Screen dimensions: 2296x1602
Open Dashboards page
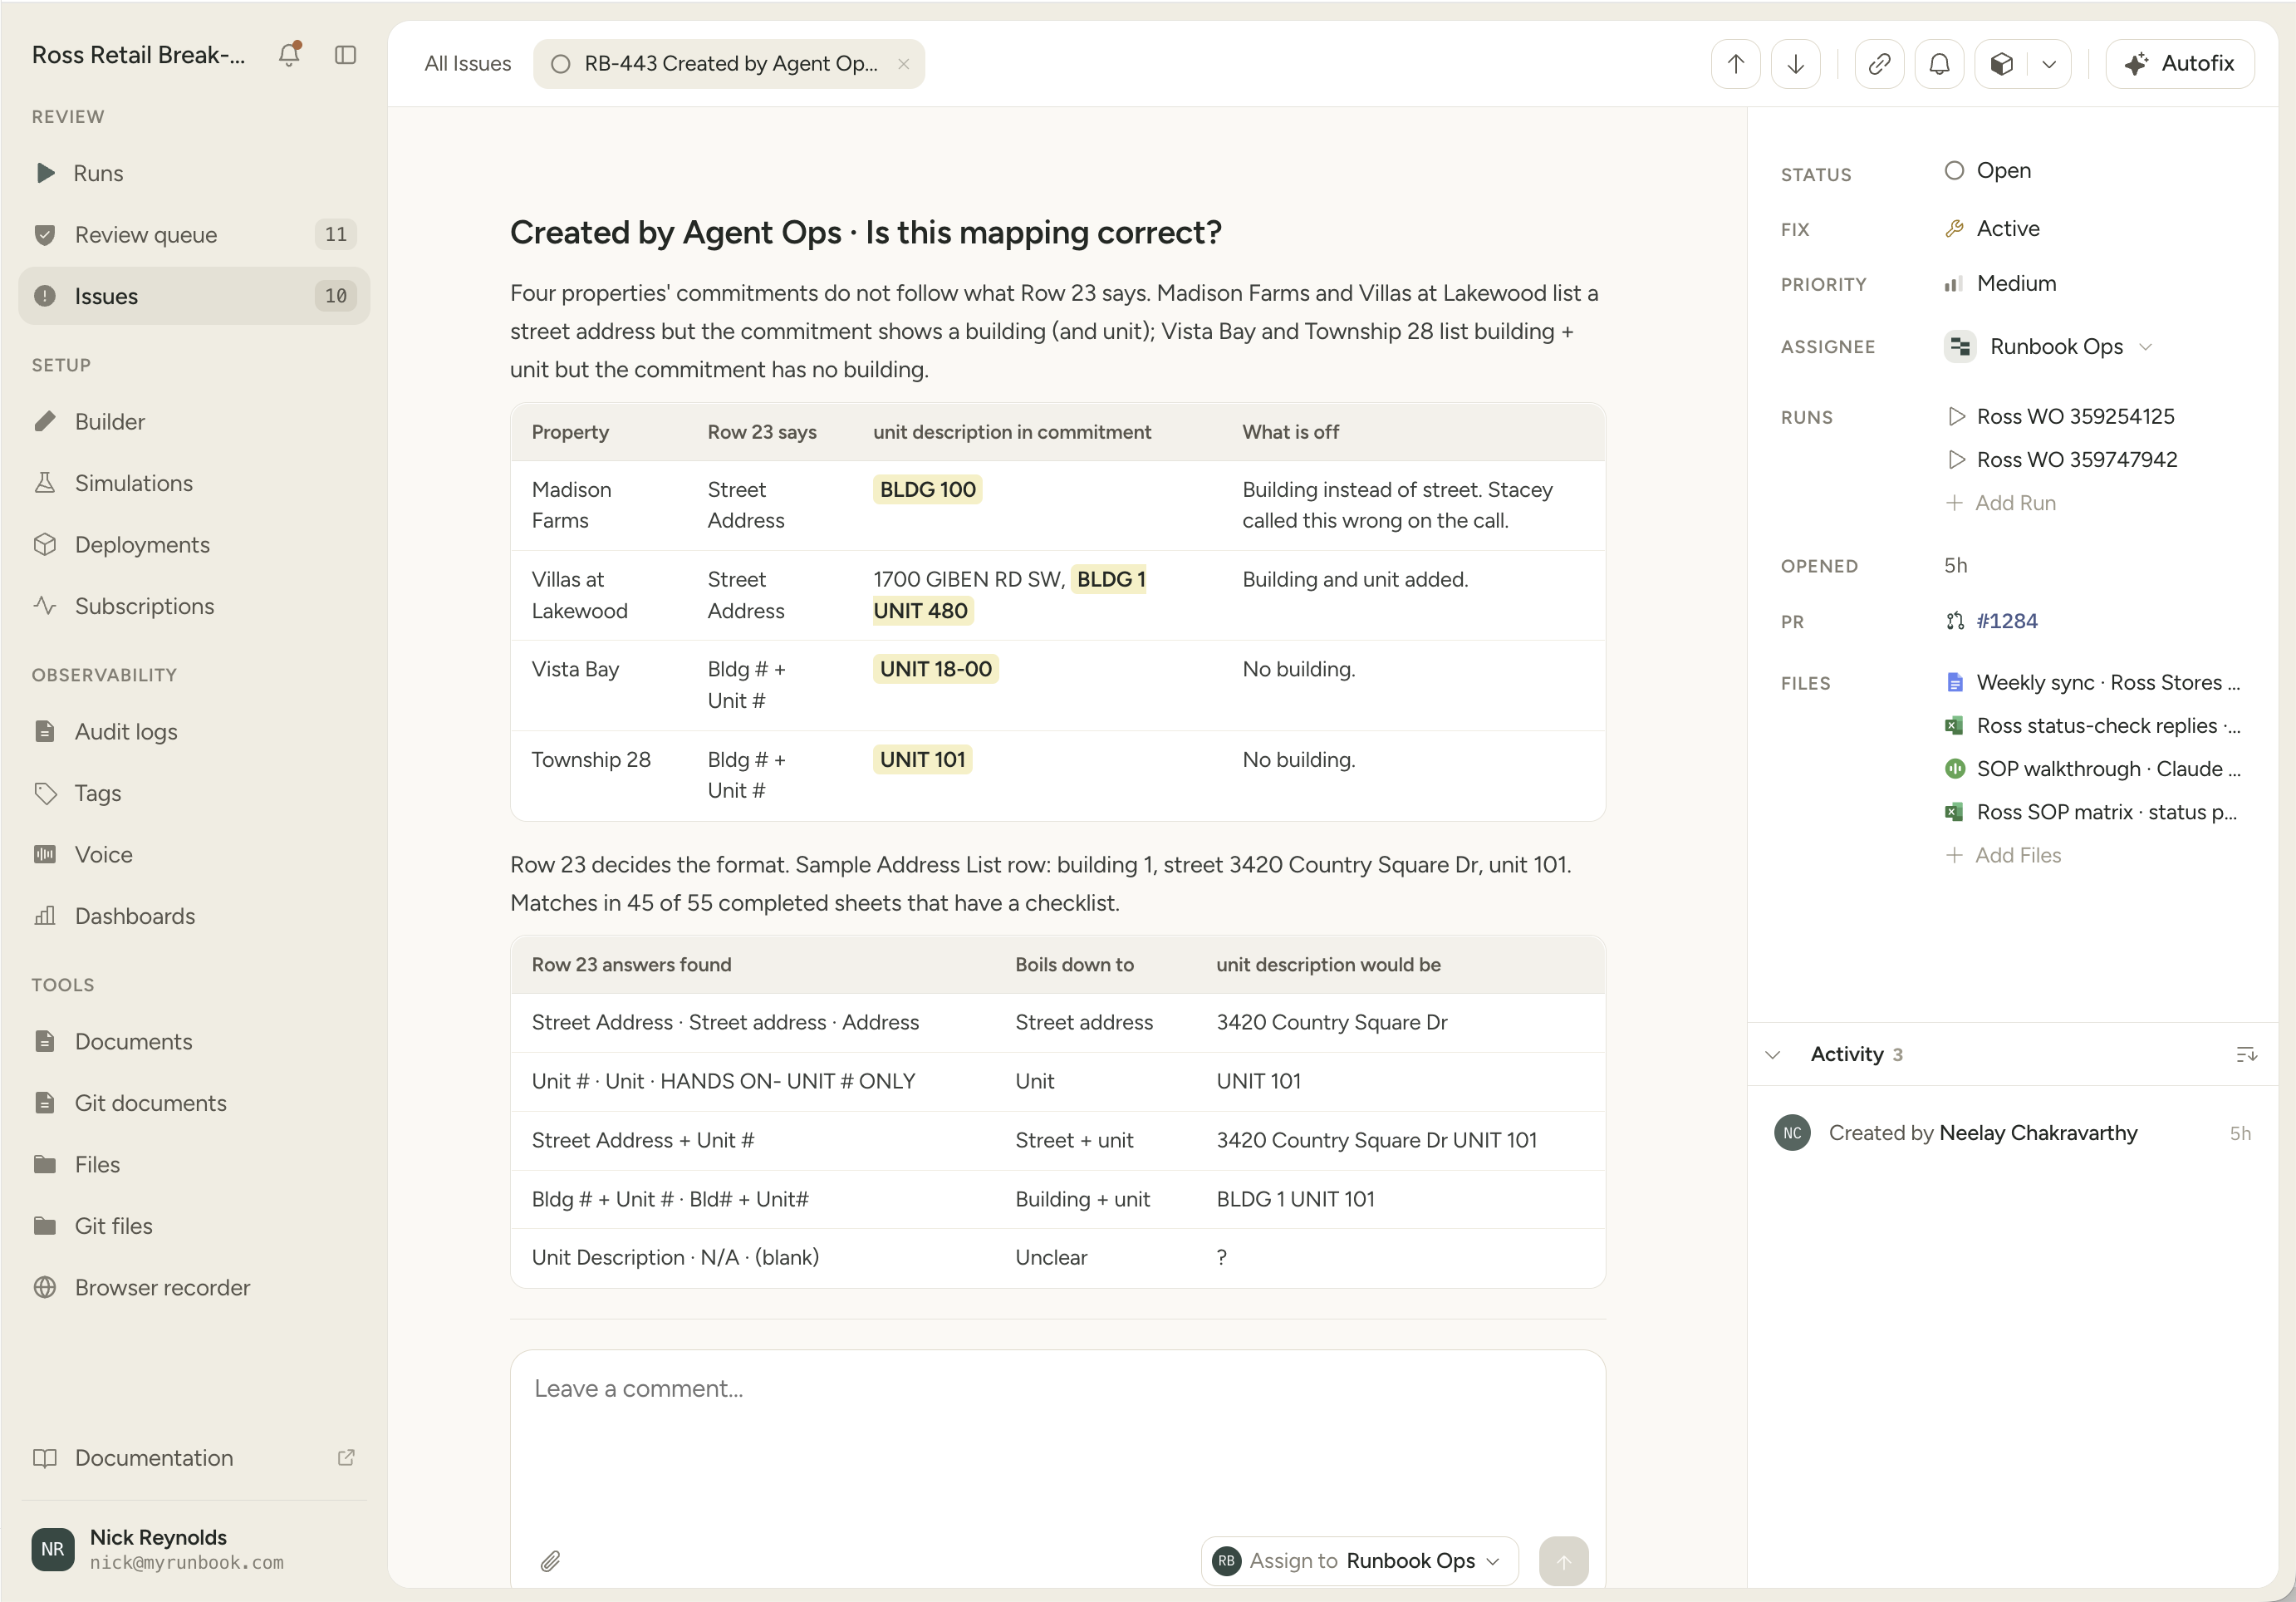click(194, 916)
